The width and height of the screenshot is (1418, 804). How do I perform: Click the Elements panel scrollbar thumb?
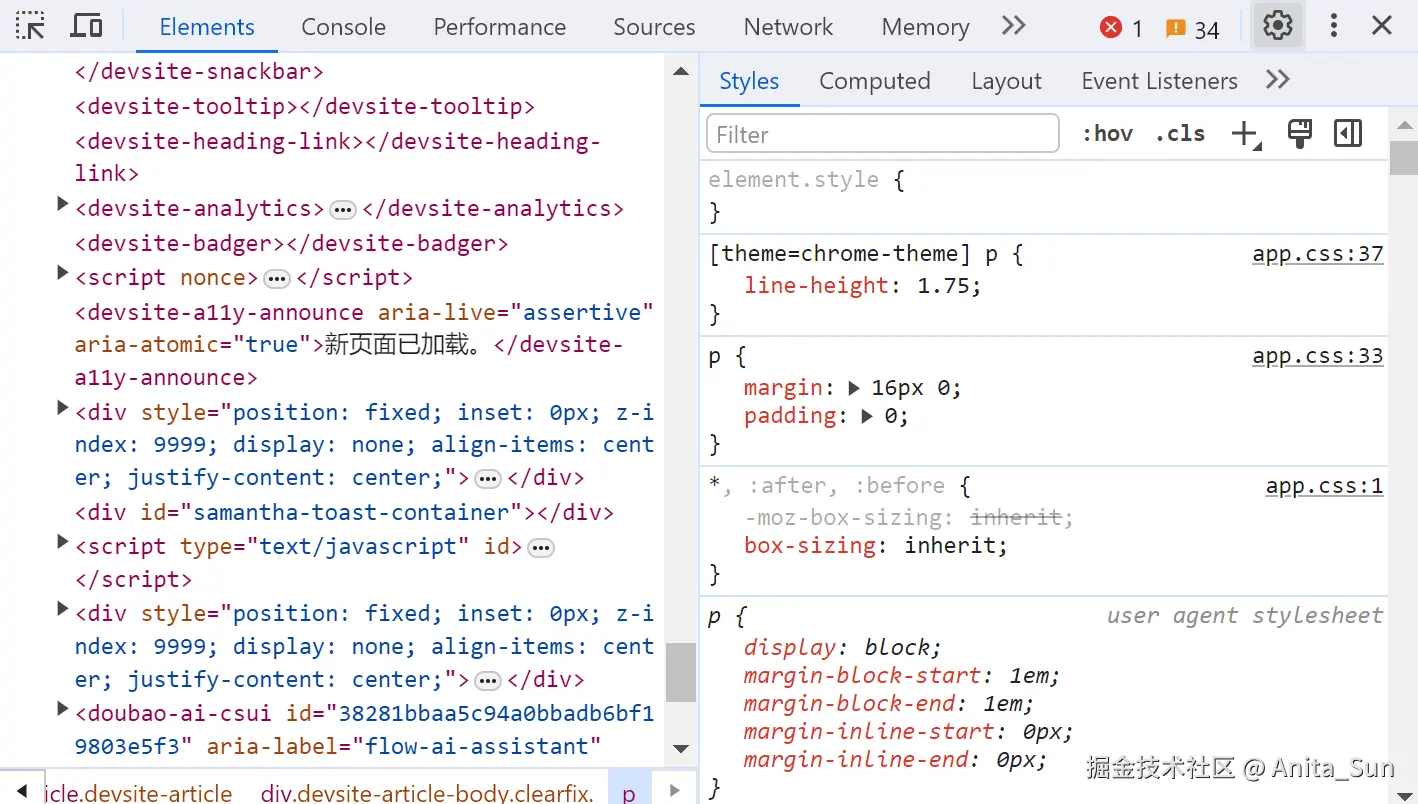(681, 672)
